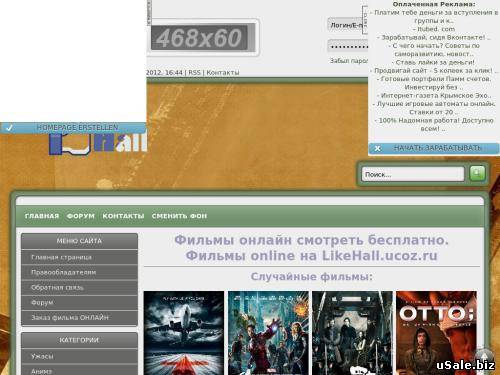Click the 'Зарабатывай, сидя Вконтакте' ad link

(x=433, y=37)
